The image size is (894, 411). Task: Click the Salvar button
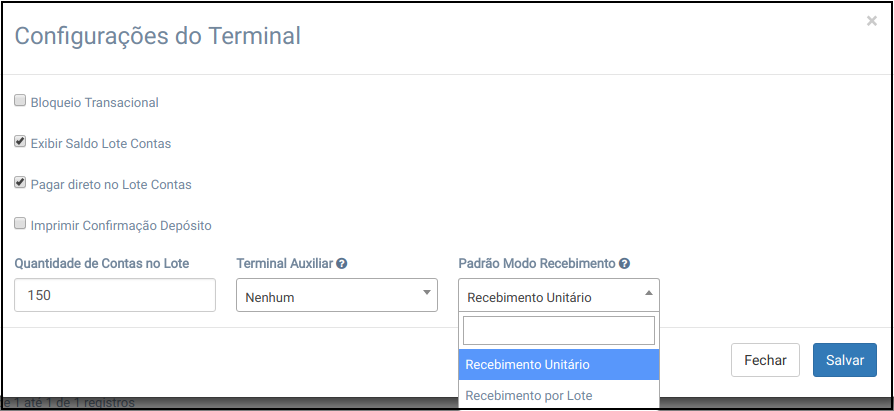click(844, 360)
